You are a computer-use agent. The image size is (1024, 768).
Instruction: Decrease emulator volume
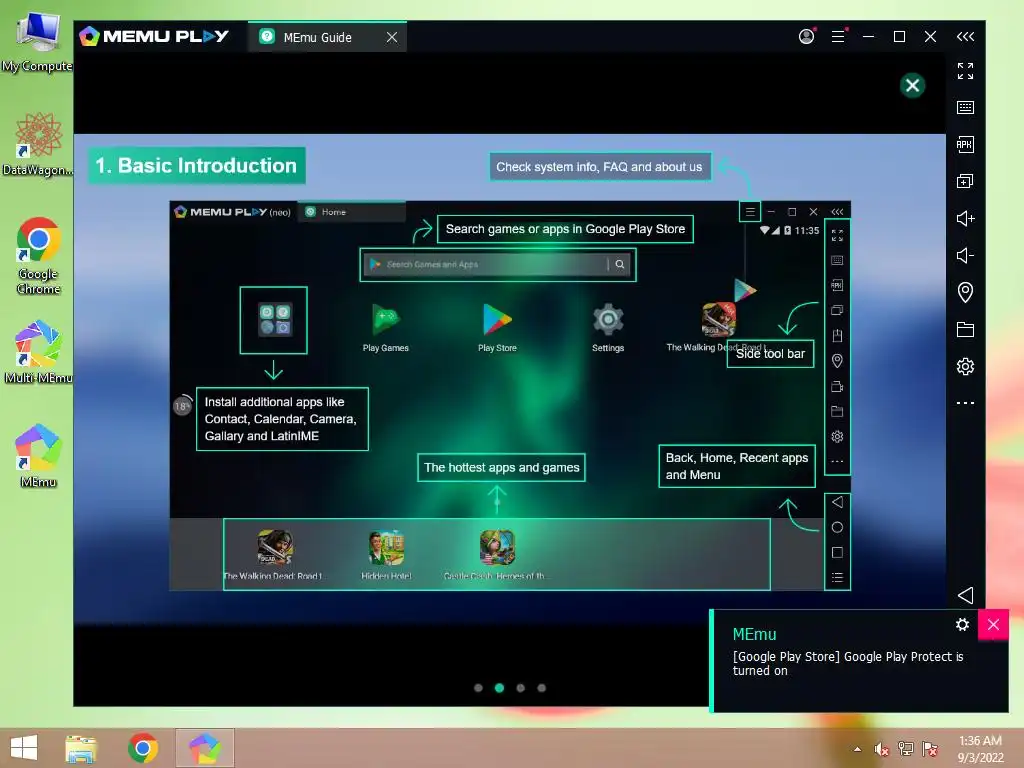965,255
